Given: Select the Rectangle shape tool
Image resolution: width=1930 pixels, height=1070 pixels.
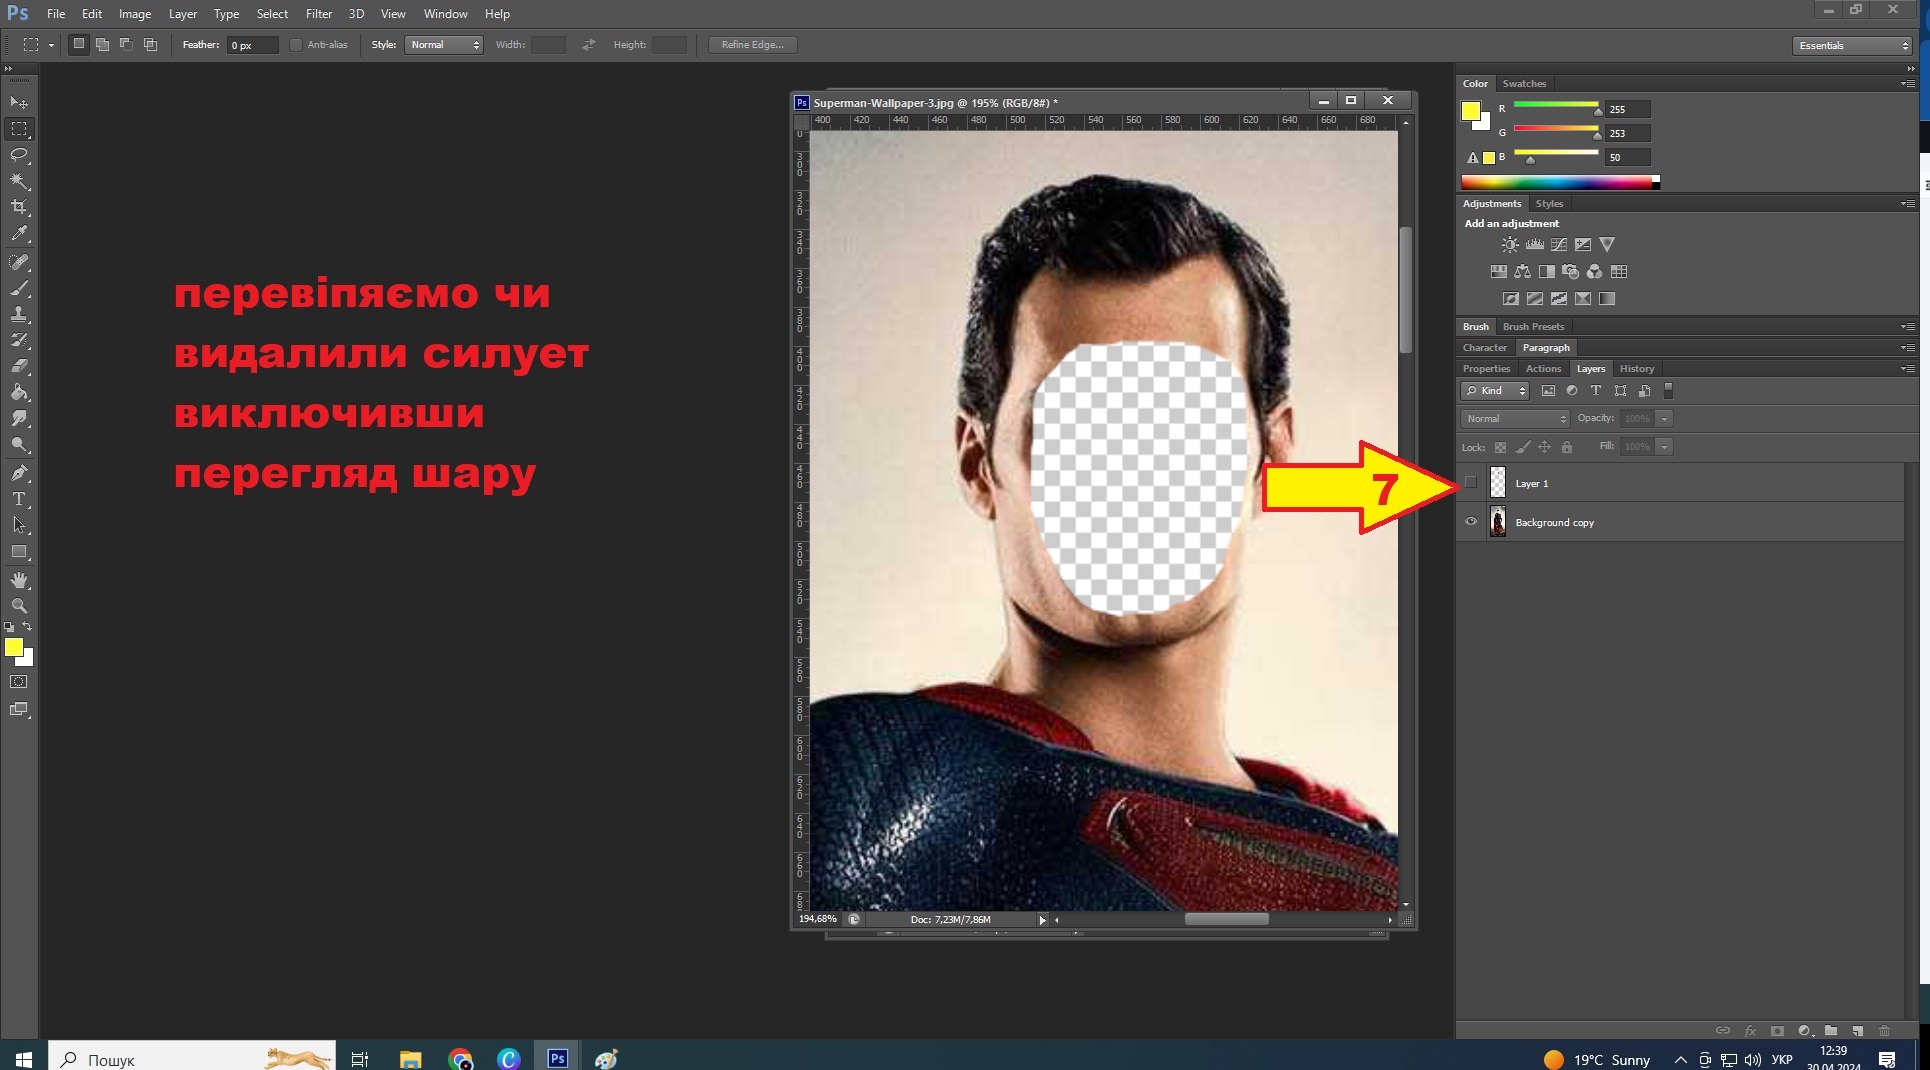Looking at the screenshot, I should 19,552.
